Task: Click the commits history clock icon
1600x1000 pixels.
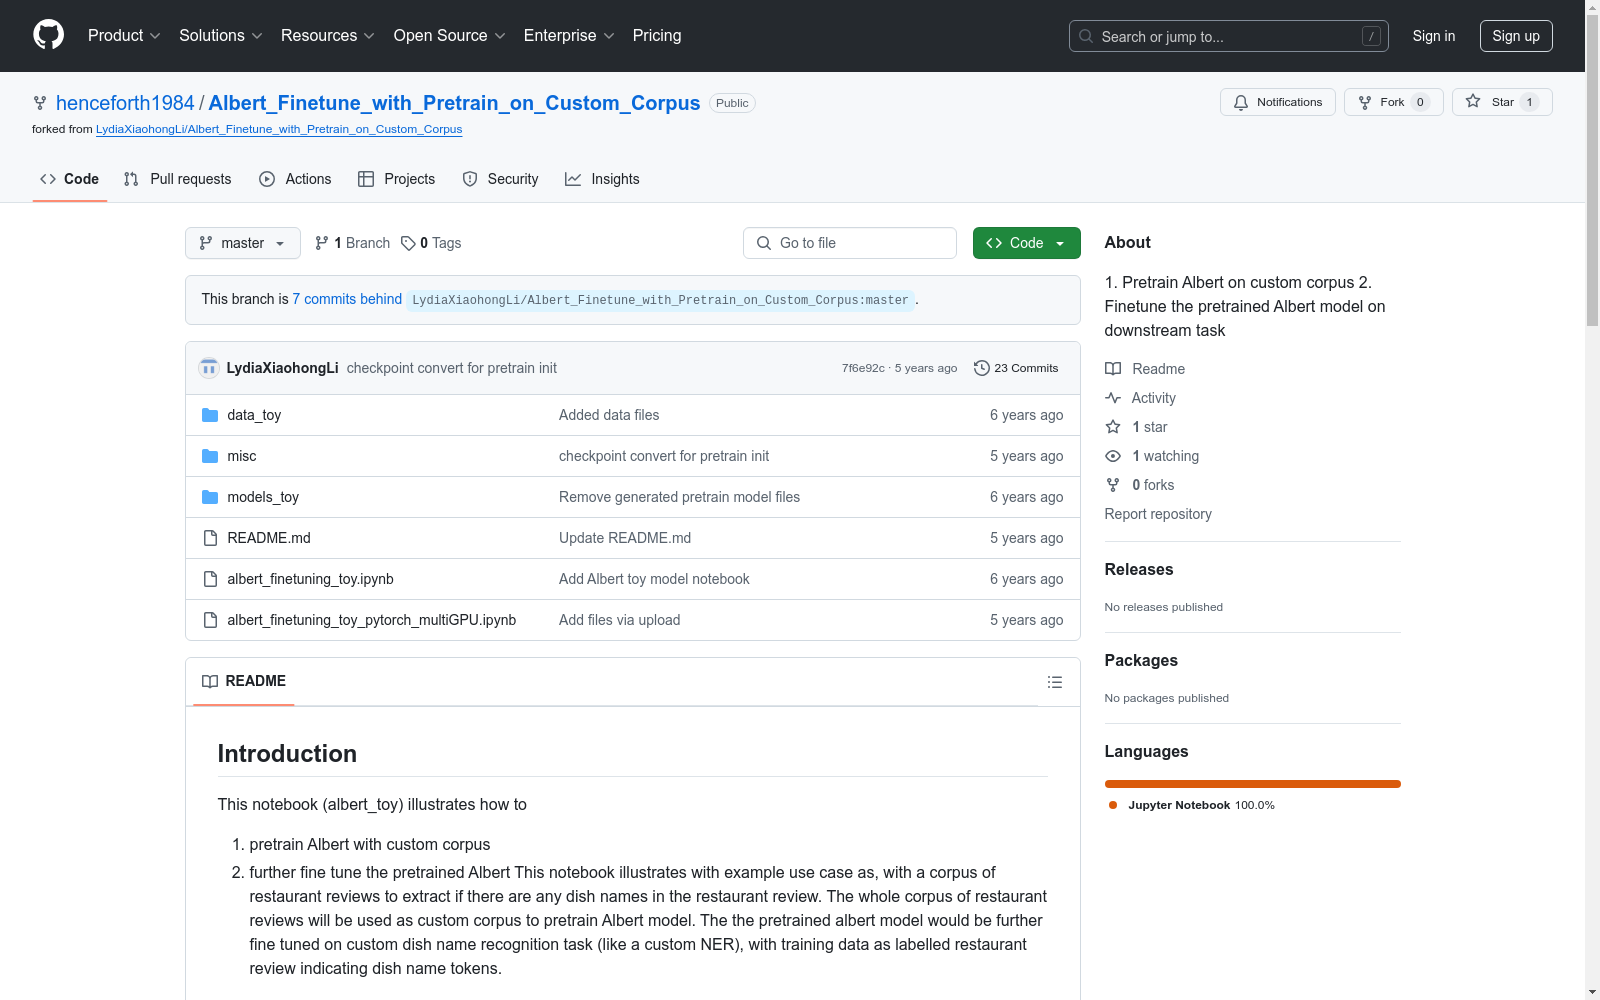Action: pos(982,368)
